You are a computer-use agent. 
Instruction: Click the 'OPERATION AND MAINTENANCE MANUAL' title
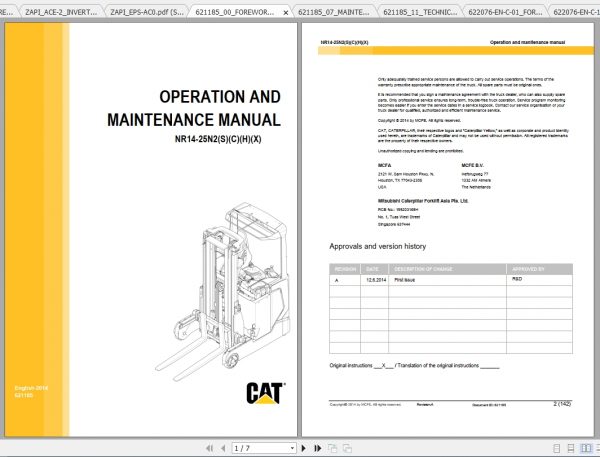(x=194, y=108)
